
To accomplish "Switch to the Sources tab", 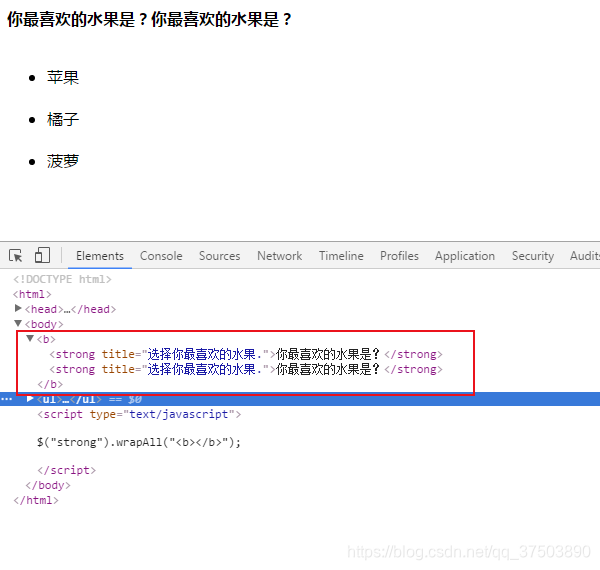I will tap(220, 256).
